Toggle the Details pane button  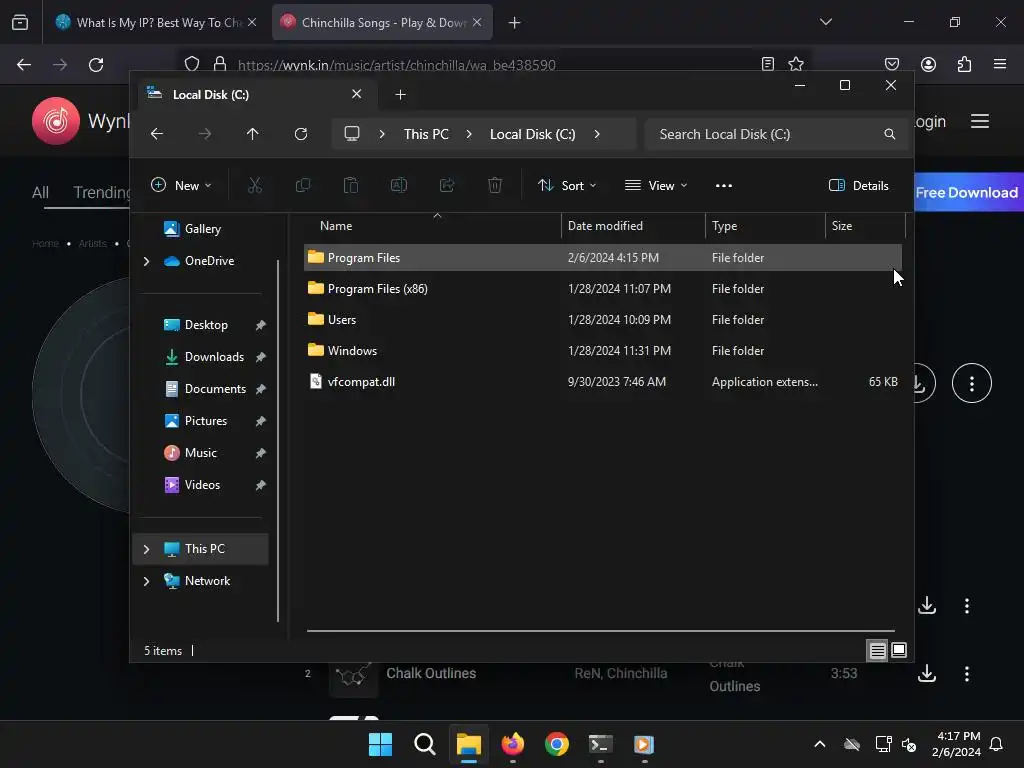point(858,185)
